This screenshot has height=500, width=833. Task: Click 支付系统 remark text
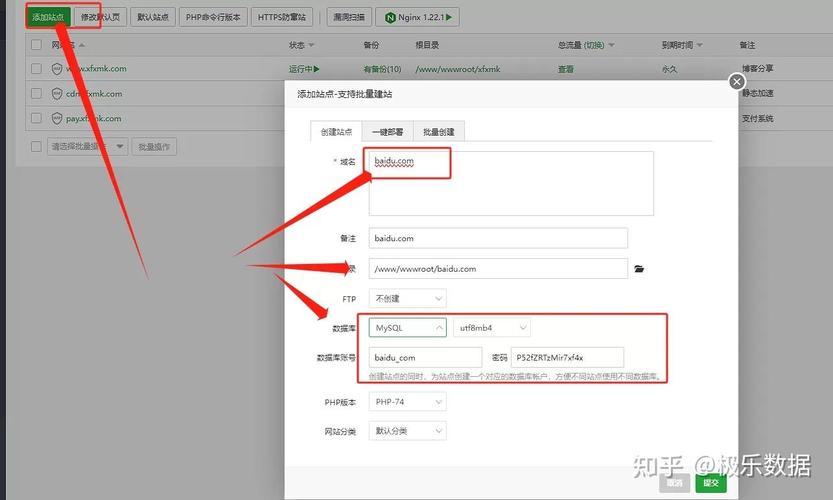[x=758, y=118]
